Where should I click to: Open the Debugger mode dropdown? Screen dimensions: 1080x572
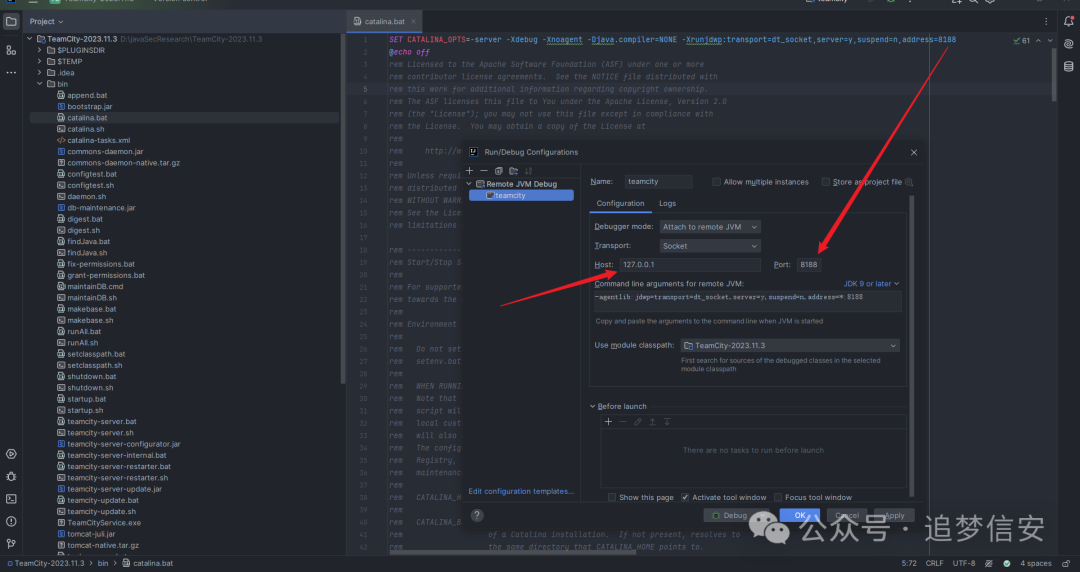tap(709, 227)
